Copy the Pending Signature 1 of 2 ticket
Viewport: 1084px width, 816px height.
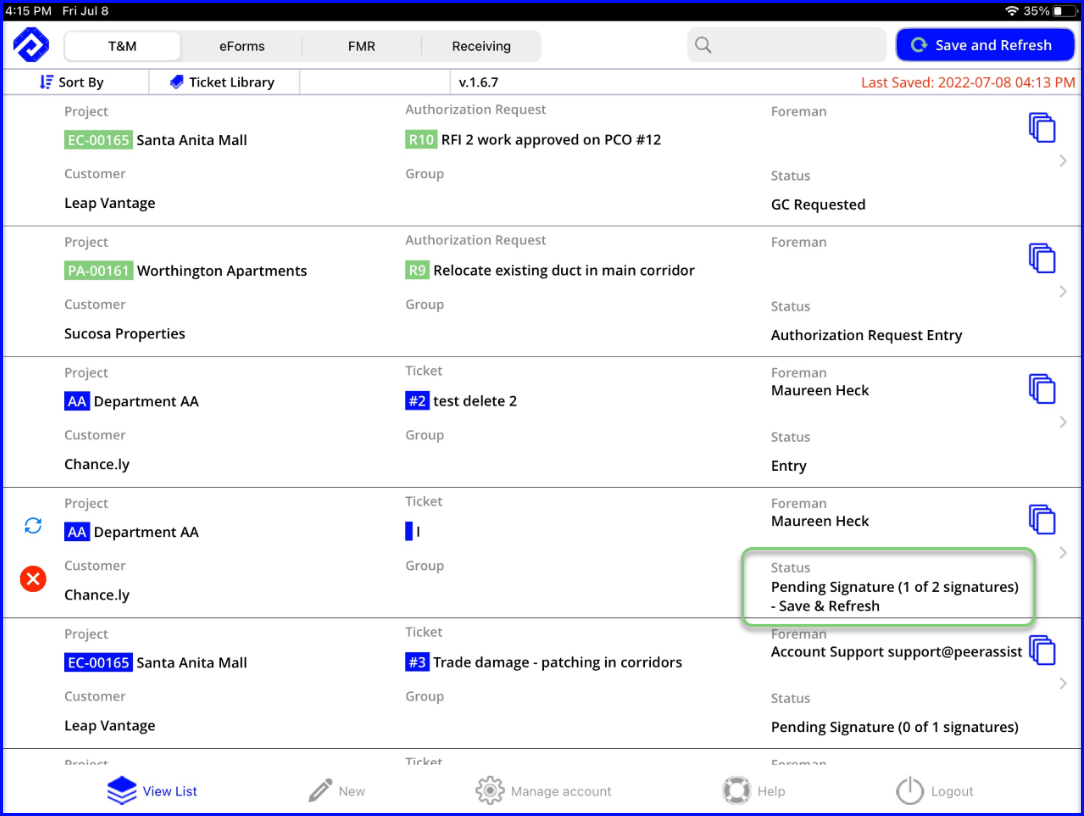(1042, 519)
